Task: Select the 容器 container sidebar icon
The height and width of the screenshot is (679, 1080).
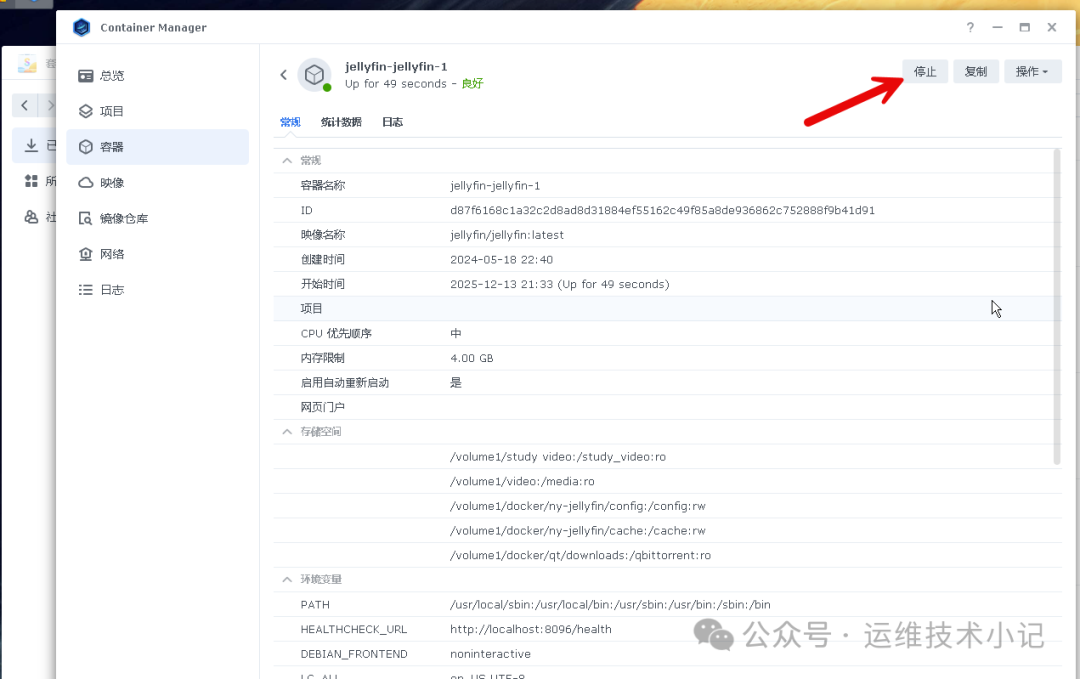Action: (x=85, y=147)
